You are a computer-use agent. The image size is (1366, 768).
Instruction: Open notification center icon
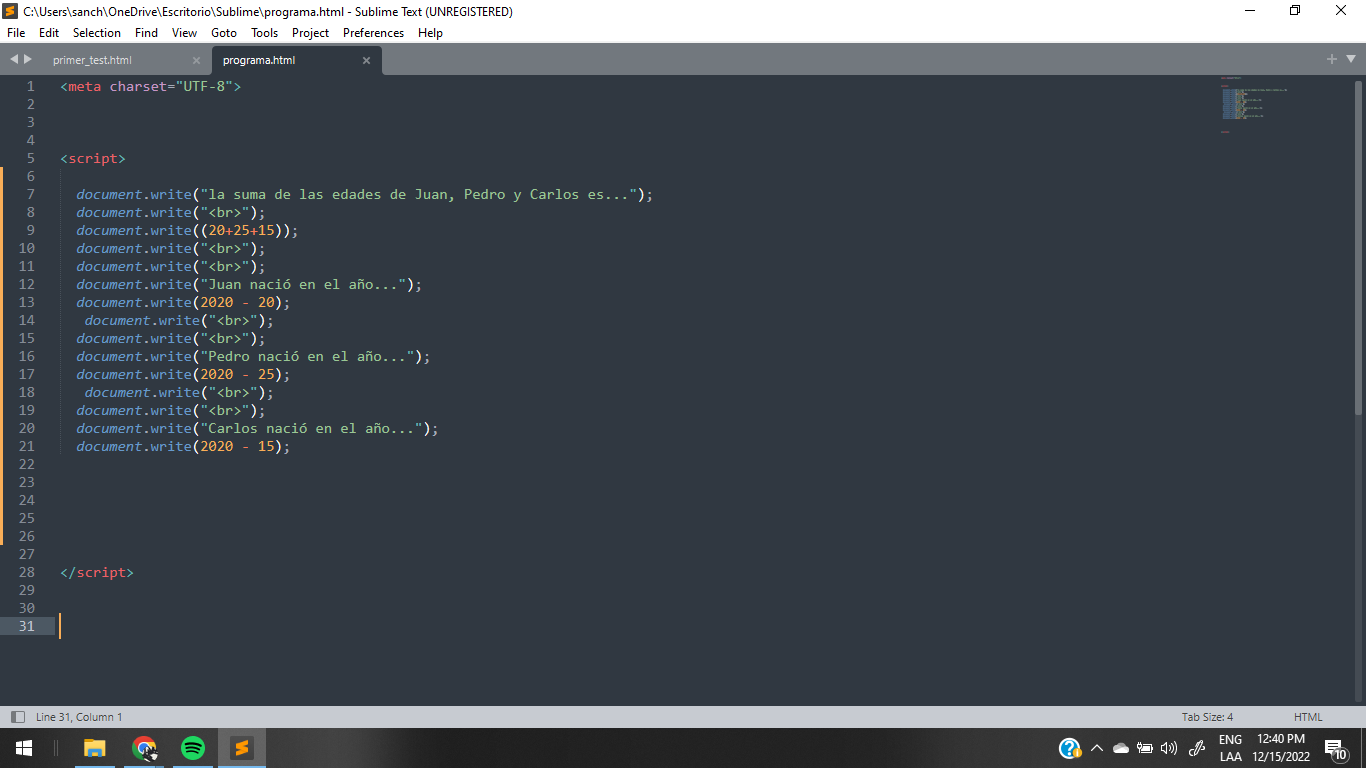(x=1335, y=748)
